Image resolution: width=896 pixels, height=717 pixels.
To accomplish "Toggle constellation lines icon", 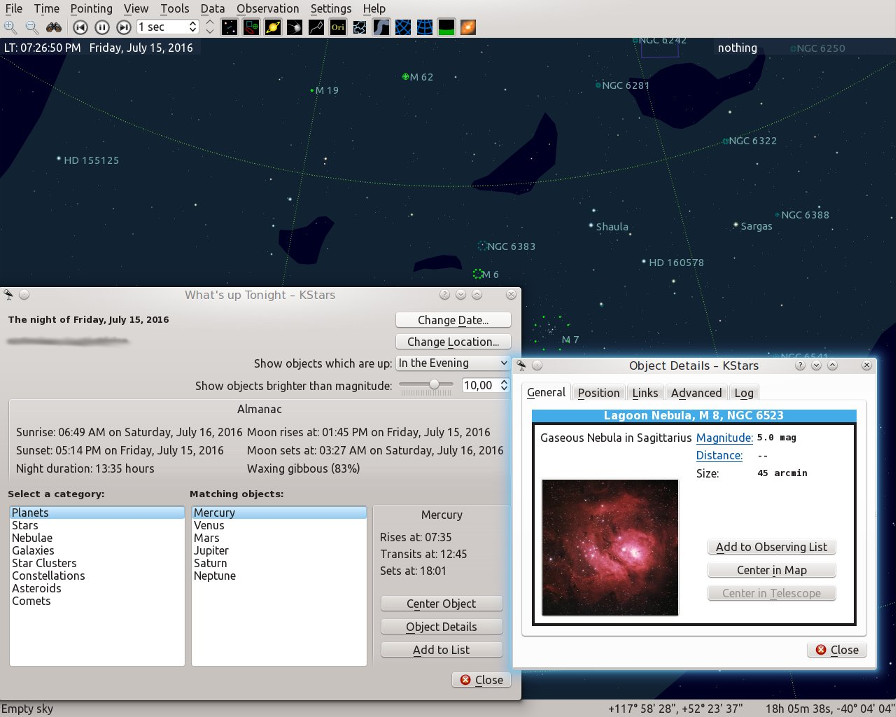I will pos(316,27).
